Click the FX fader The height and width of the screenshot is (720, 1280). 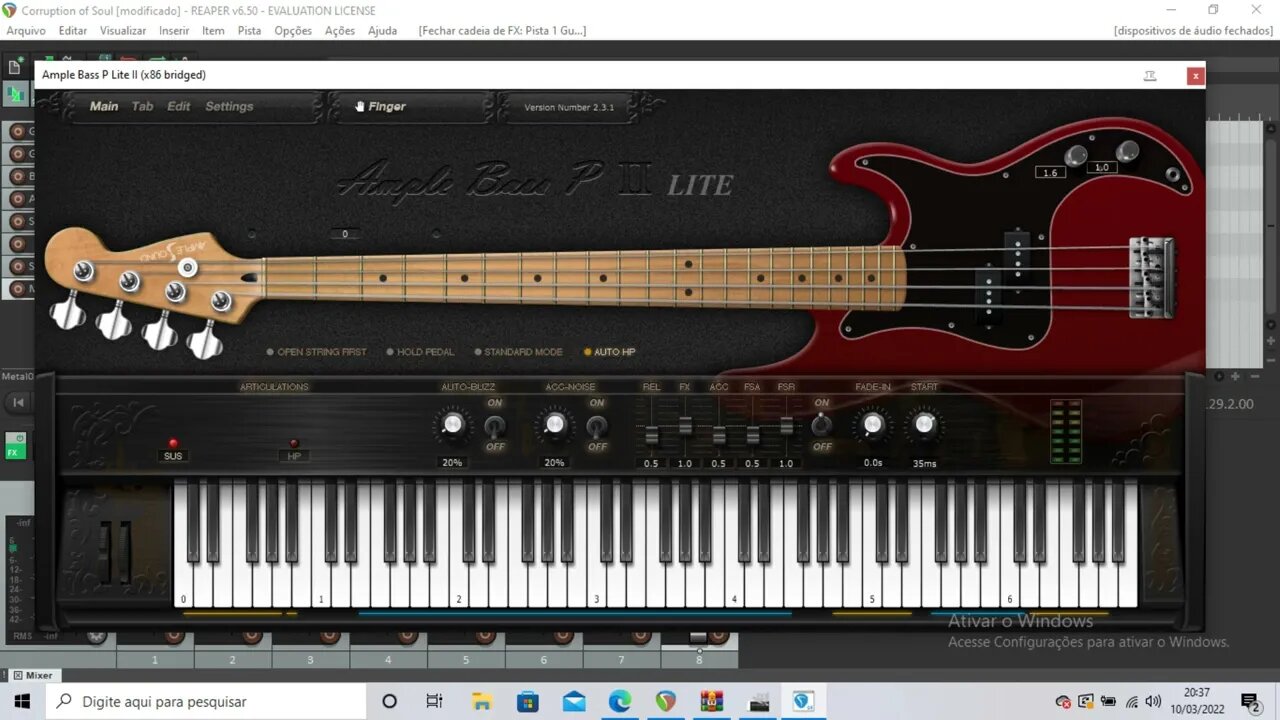point(685,425)
